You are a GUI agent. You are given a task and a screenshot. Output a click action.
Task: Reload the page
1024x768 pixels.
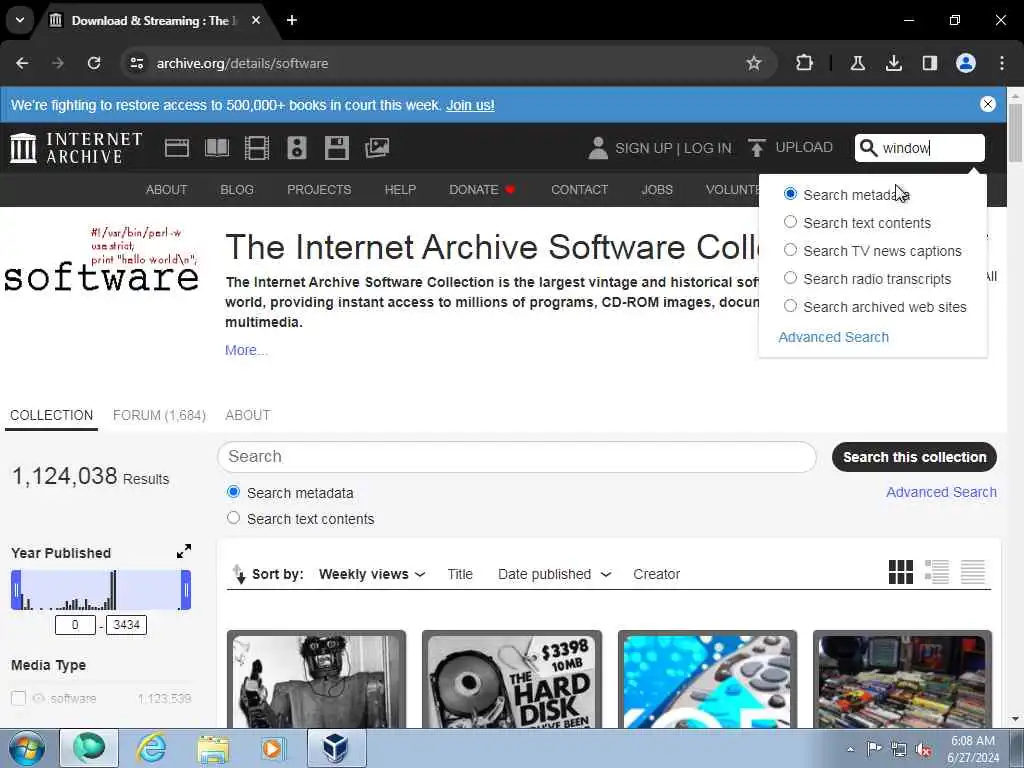(x=94, y=63)
